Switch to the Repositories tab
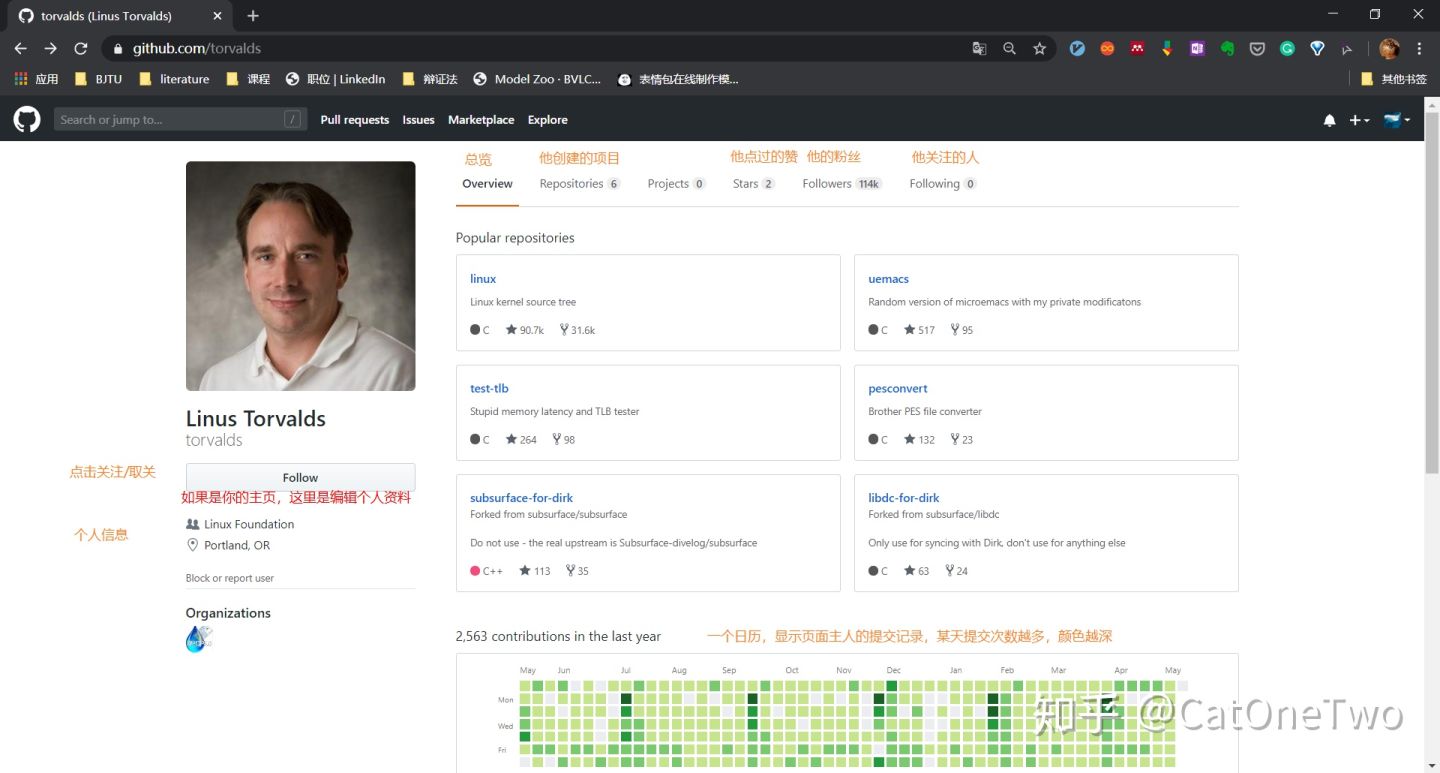Screen dimensions: 1440x773 [580, 184]
